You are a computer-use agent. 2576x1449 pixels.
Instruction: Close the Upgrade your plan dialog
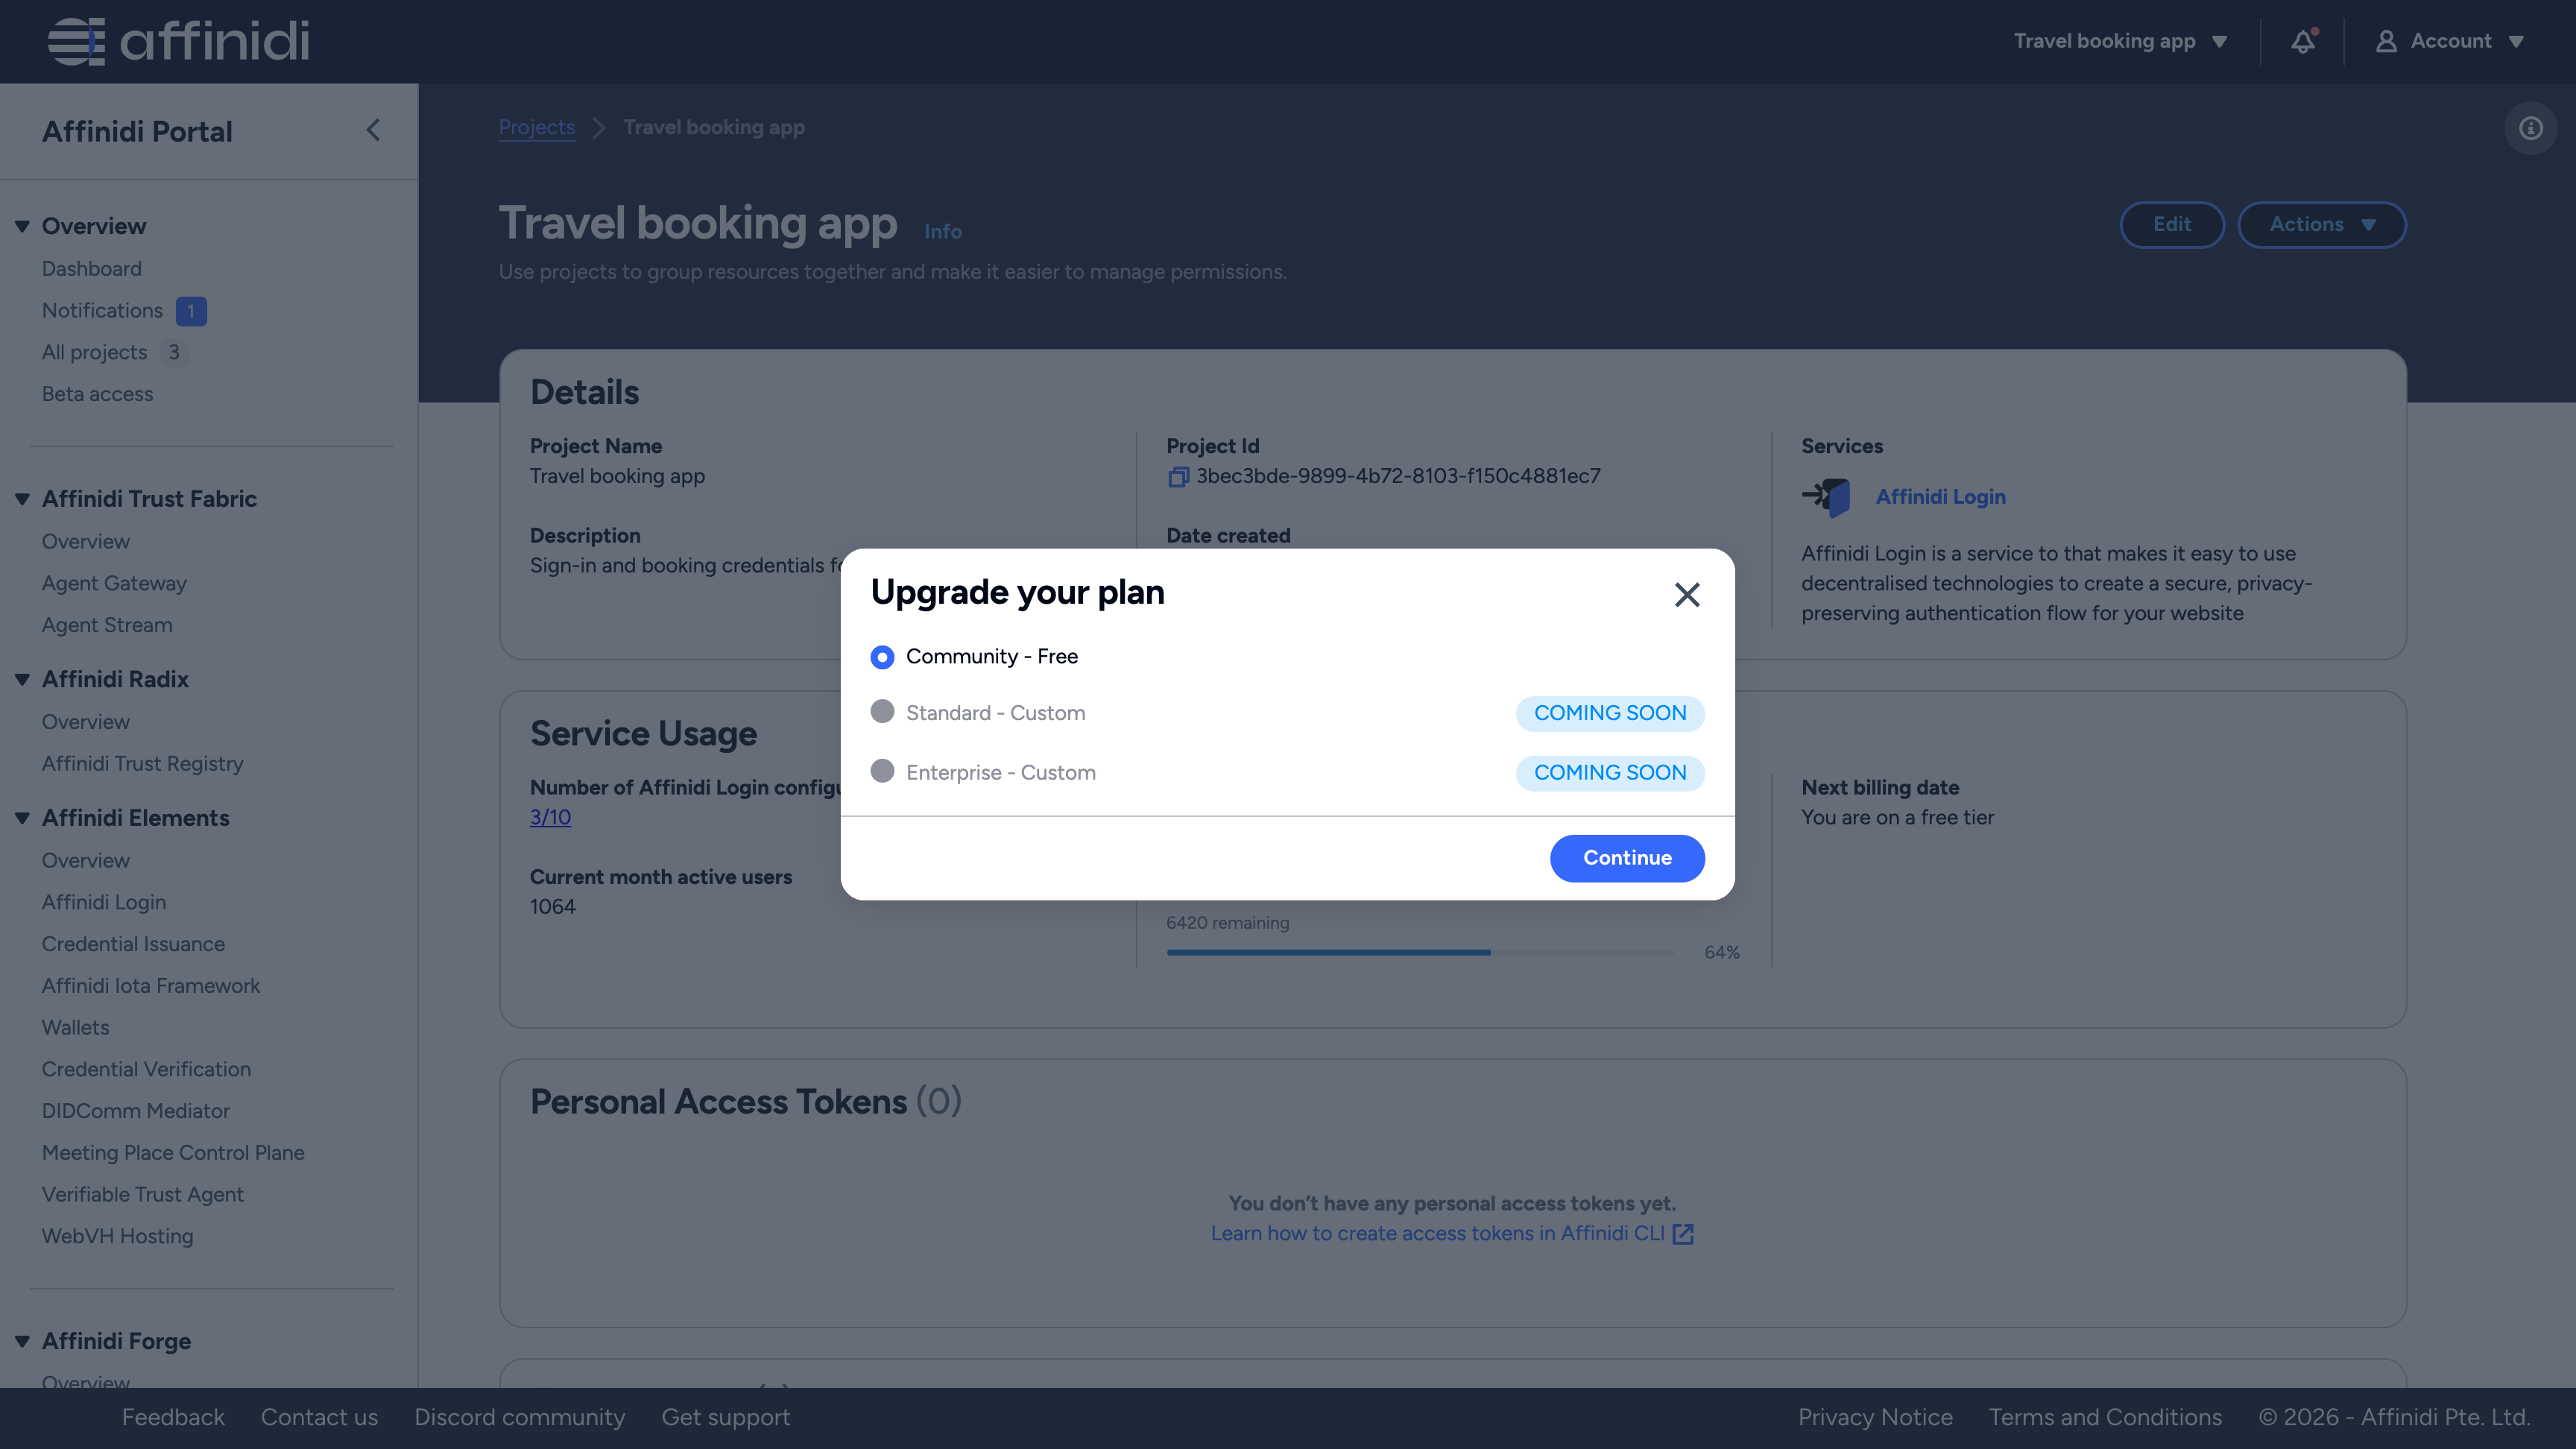pos(1687,595)
